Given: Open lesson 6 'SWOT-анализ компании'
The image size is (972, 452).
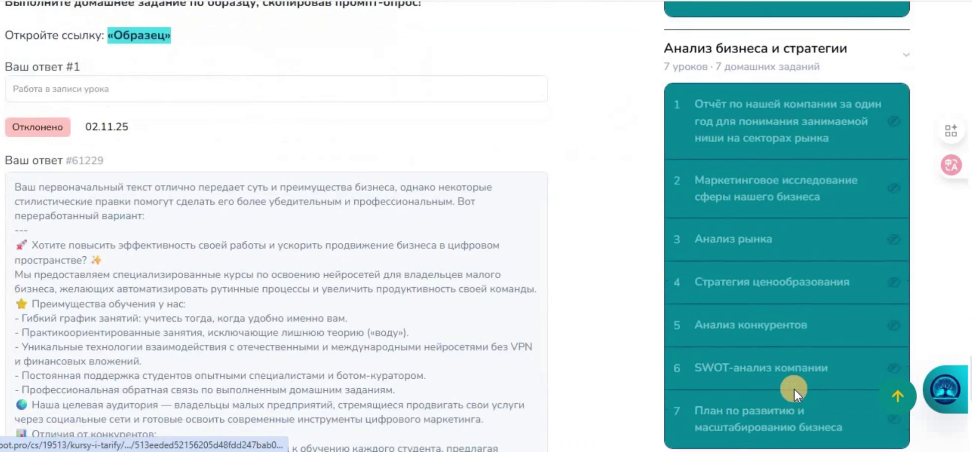Looking at the screenshot, I should coord(787,368).
